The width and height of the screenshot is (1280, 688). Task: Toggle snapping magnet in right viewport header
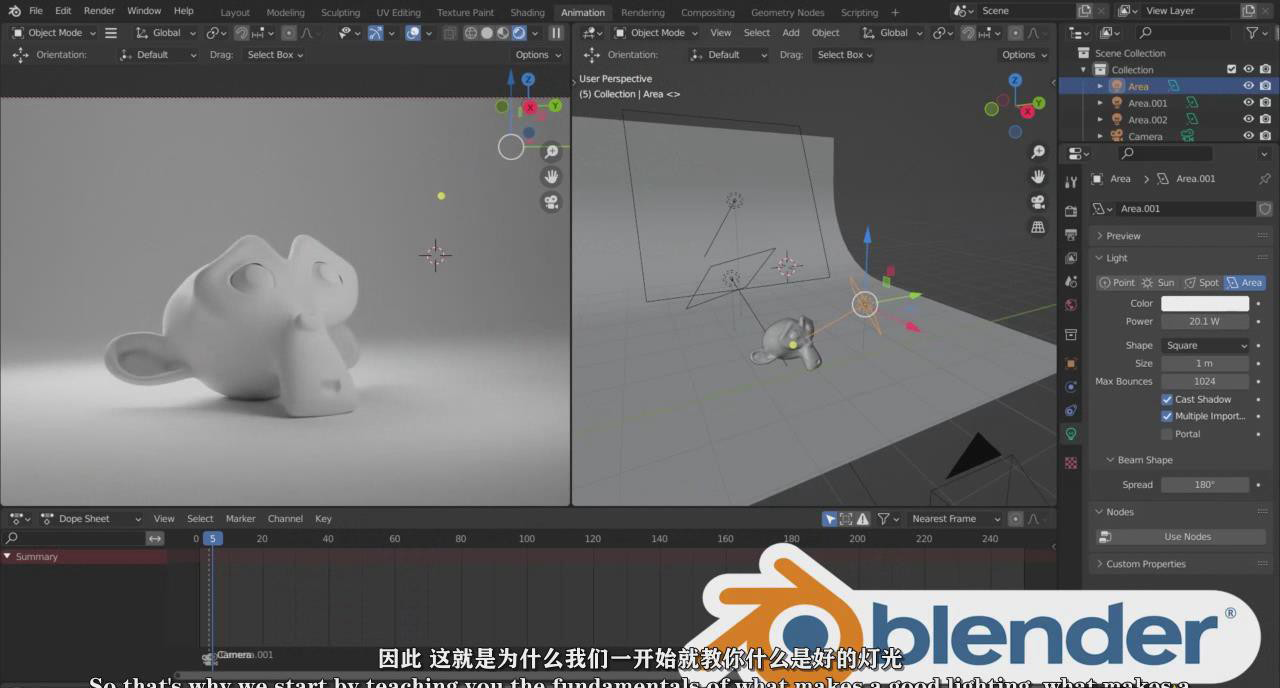pos(968,33)
